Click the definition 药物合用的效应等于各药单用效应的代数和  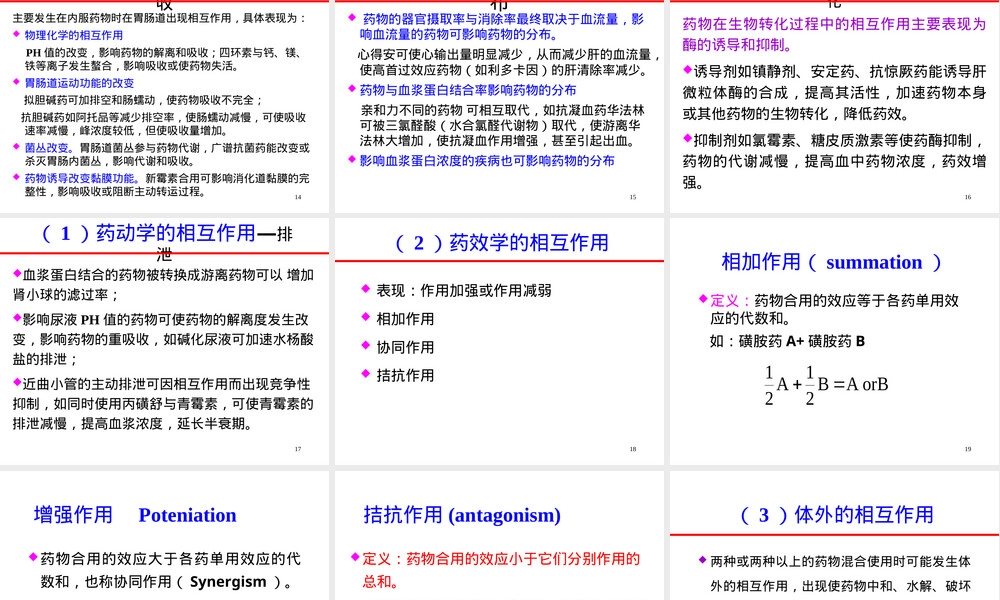pos(834,309)
